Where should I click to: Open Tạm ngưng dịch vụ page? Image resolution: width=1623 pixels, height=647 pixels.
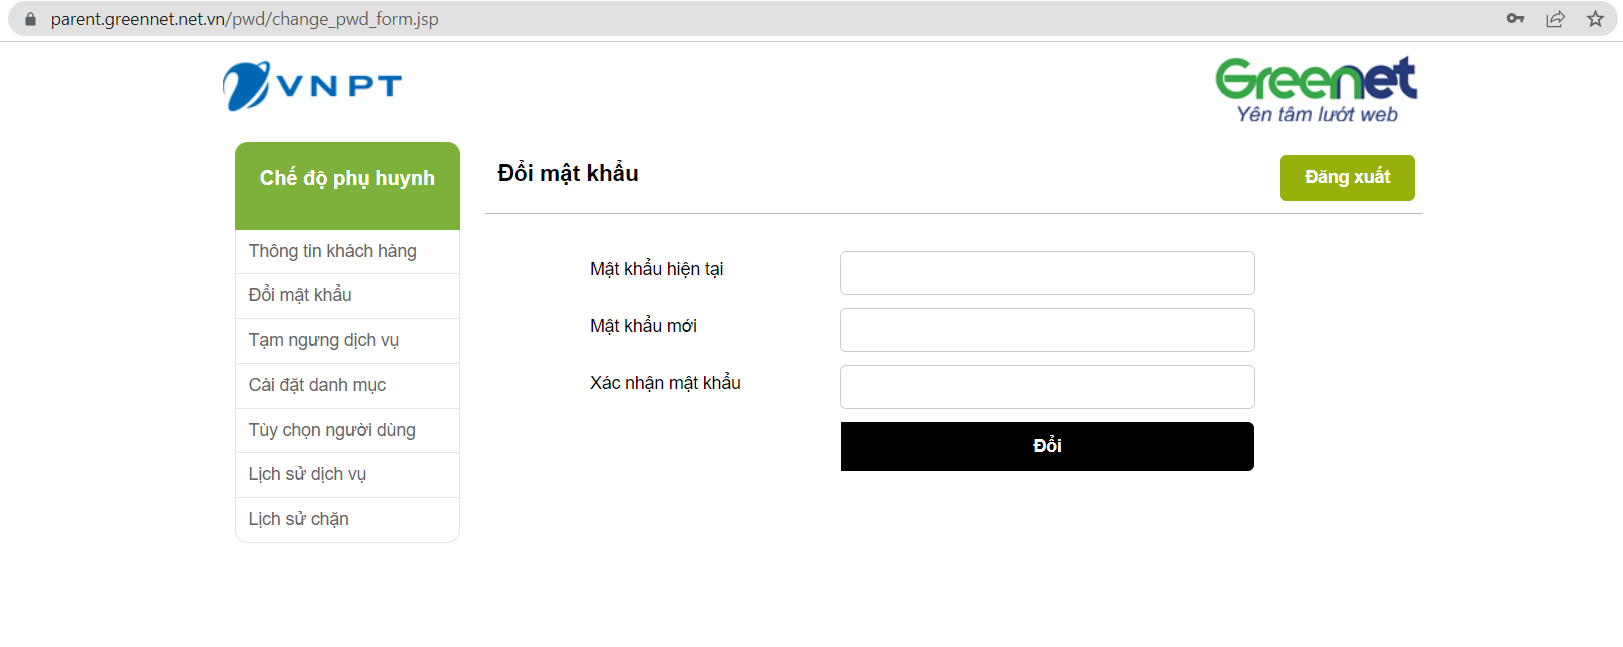click(x=324, y=340)
